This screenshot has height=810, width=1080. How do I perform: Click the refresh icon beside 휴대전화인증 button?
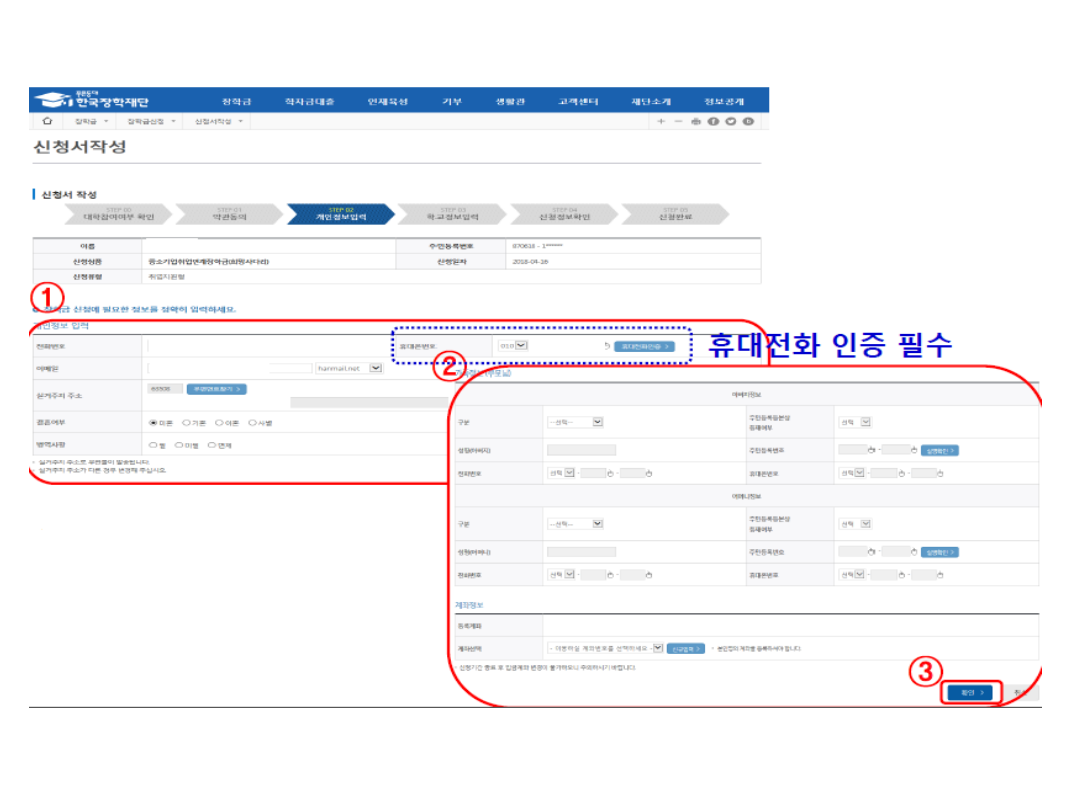pyautogui.click(x=607, y=346)
